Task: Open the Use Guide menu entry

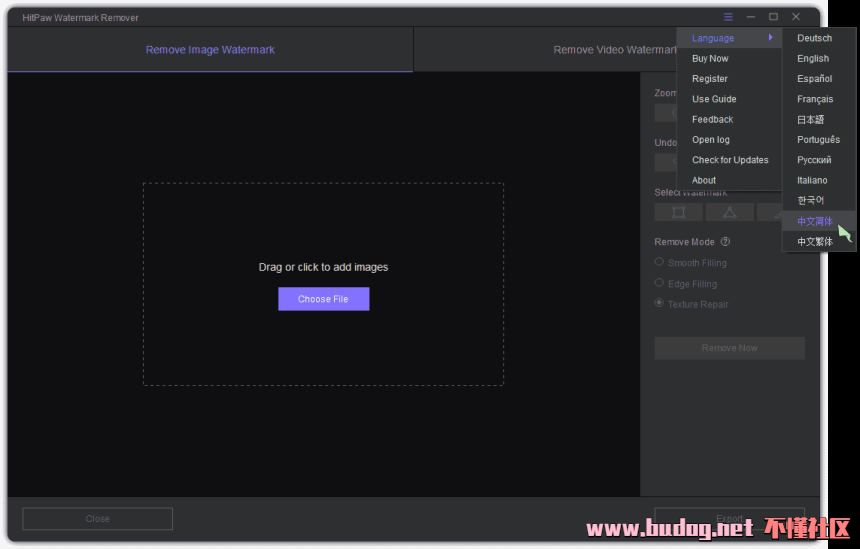Action: tap(714, 99)
